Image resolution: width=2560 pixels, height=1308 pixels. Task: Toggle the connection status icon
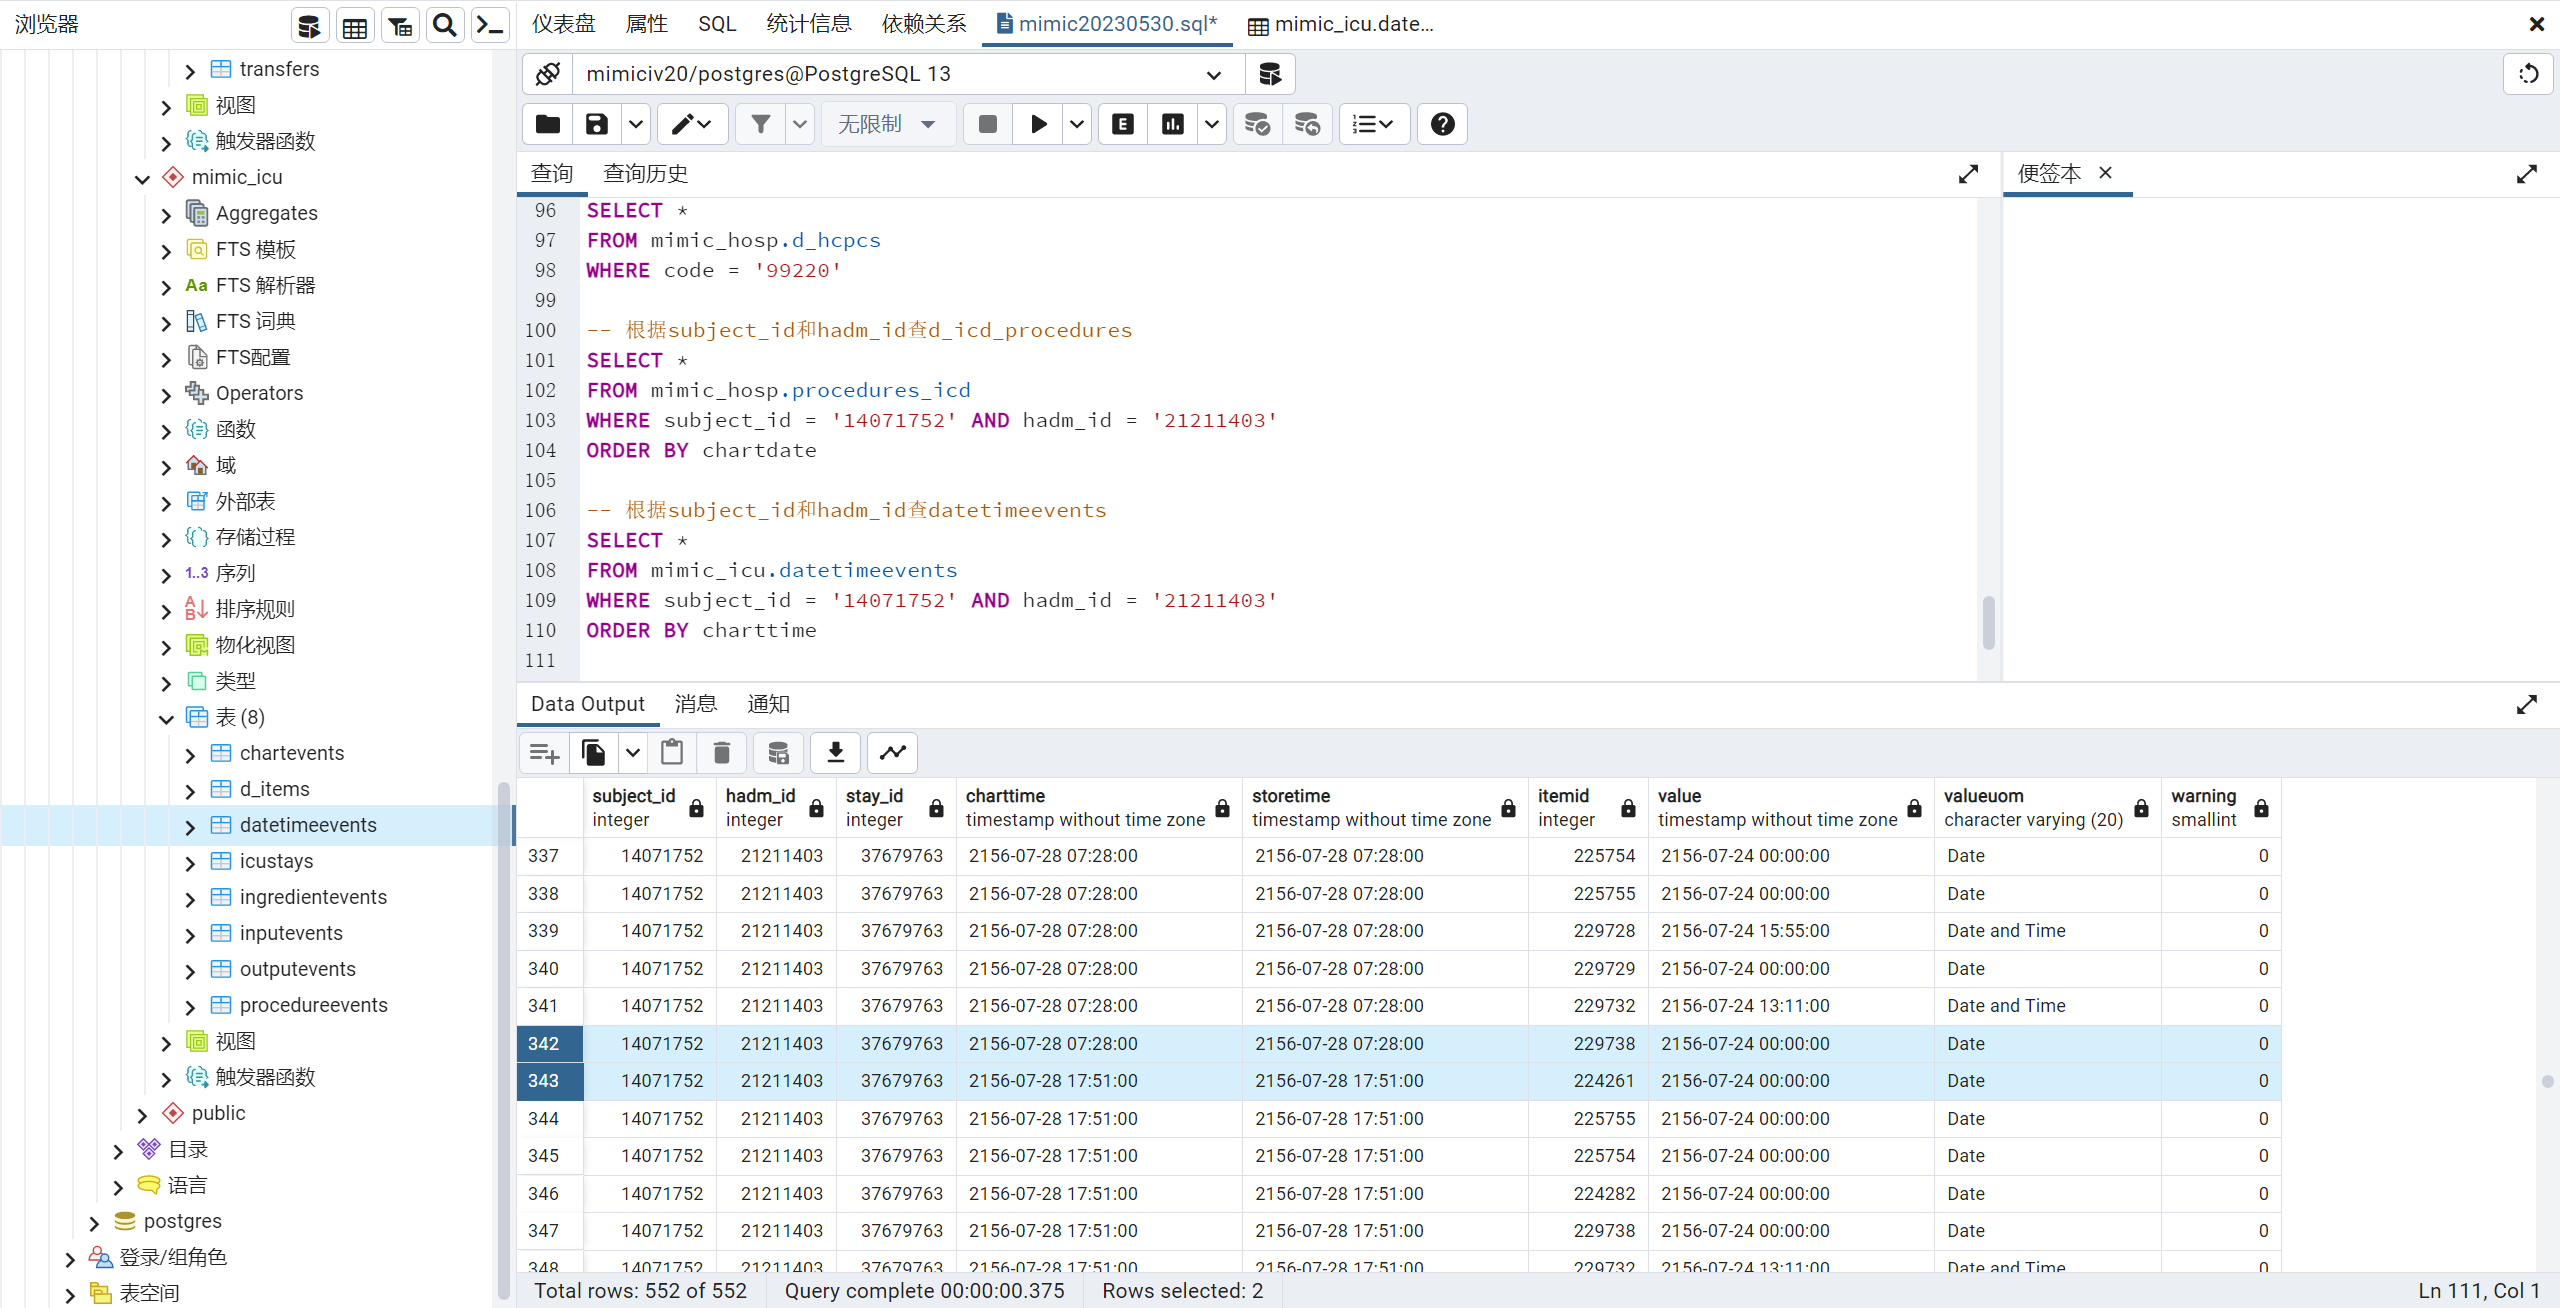548,74
